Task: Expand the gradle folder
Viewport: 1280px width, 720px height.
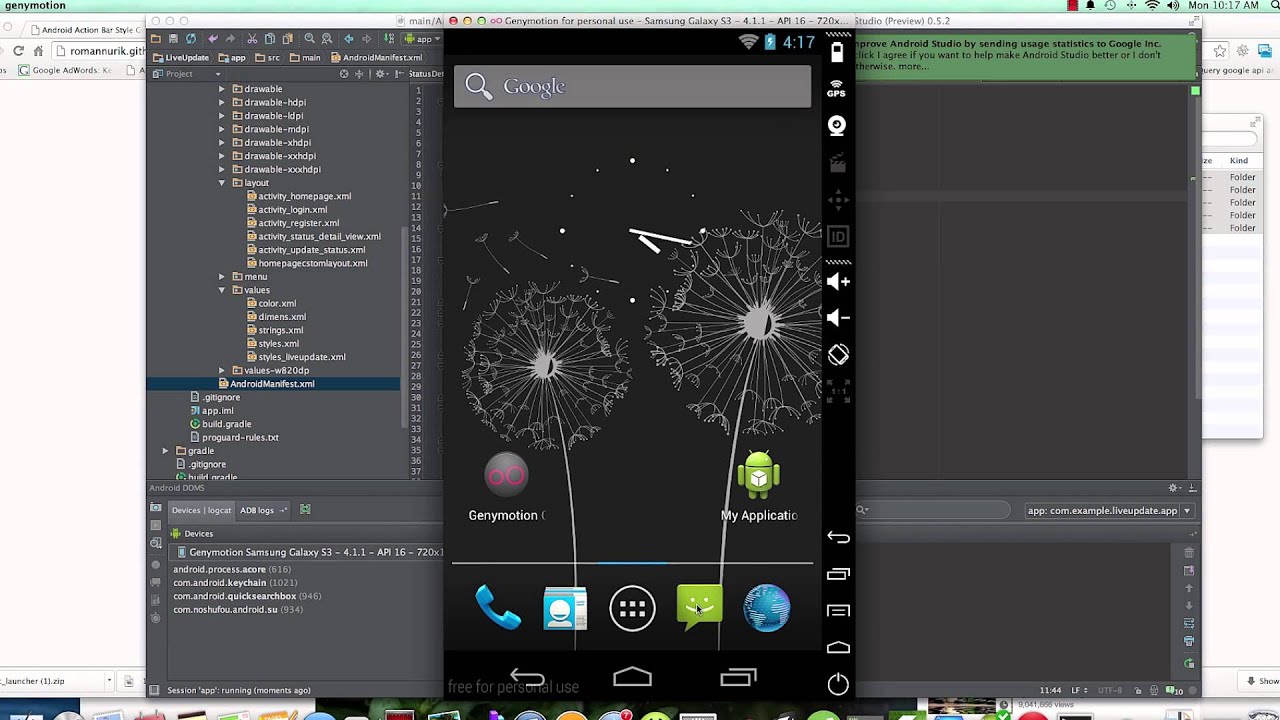Action: point(166,451)
